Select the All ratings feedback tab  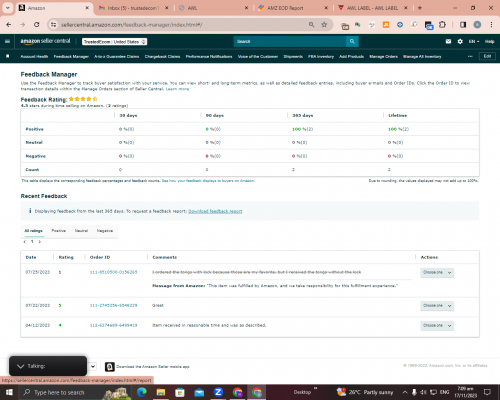[x=33, y=231]
